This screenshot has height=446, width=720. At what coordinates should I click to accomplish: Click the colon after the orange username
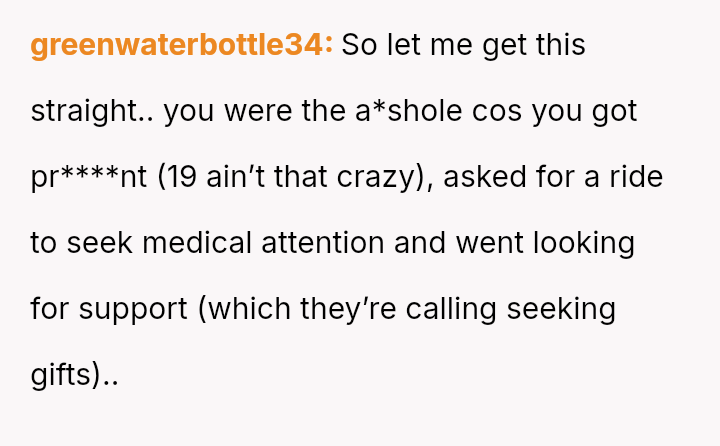tap(328, 46)
